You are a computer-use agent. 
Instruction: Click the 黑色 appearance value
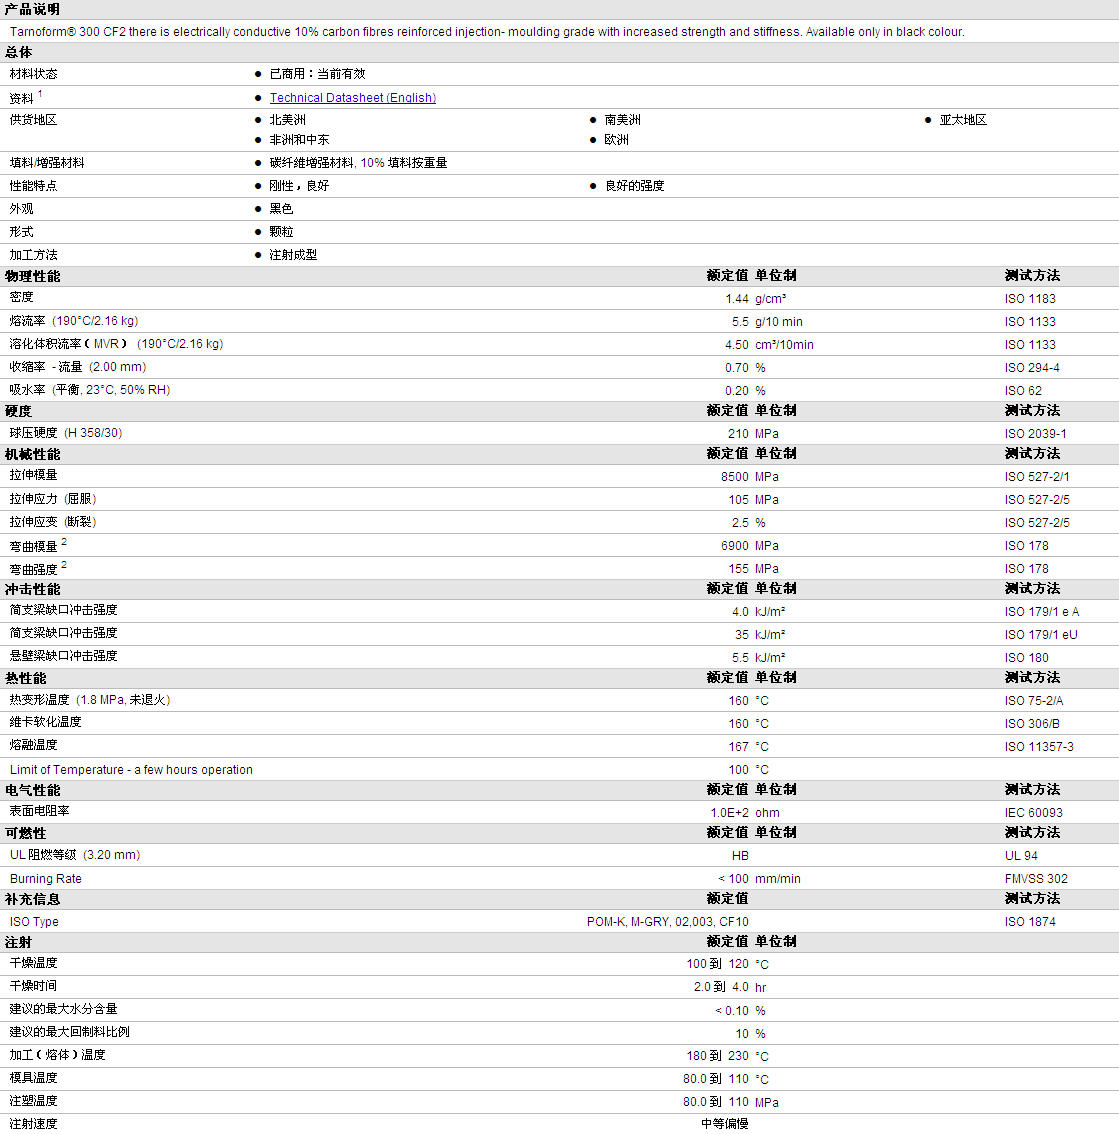pyautogui.click(x=281, y=209)
